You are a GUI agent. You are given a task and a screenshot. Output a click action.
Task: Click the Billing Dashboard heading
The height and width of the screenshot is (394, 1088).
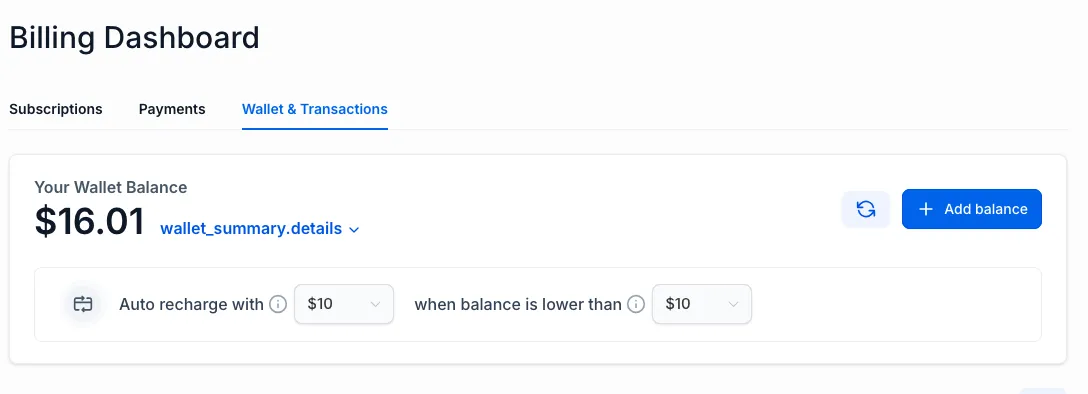134,37
